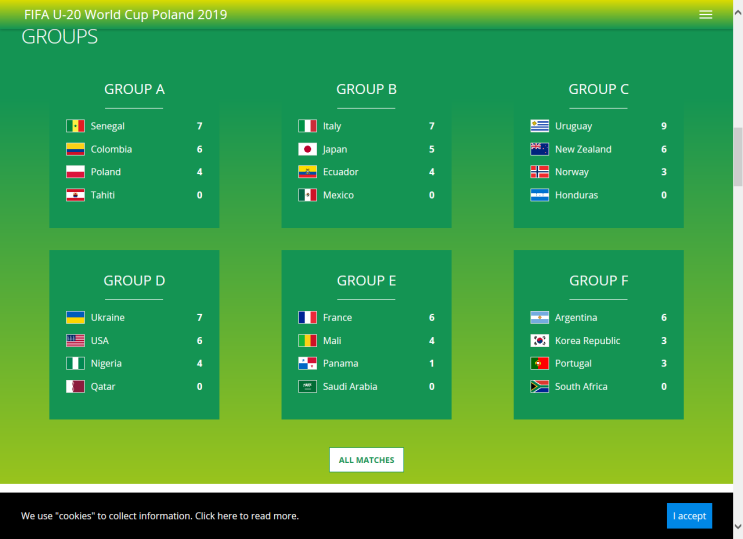Click the New Zealand team name
Screen dimensions: 743x539
583,149
